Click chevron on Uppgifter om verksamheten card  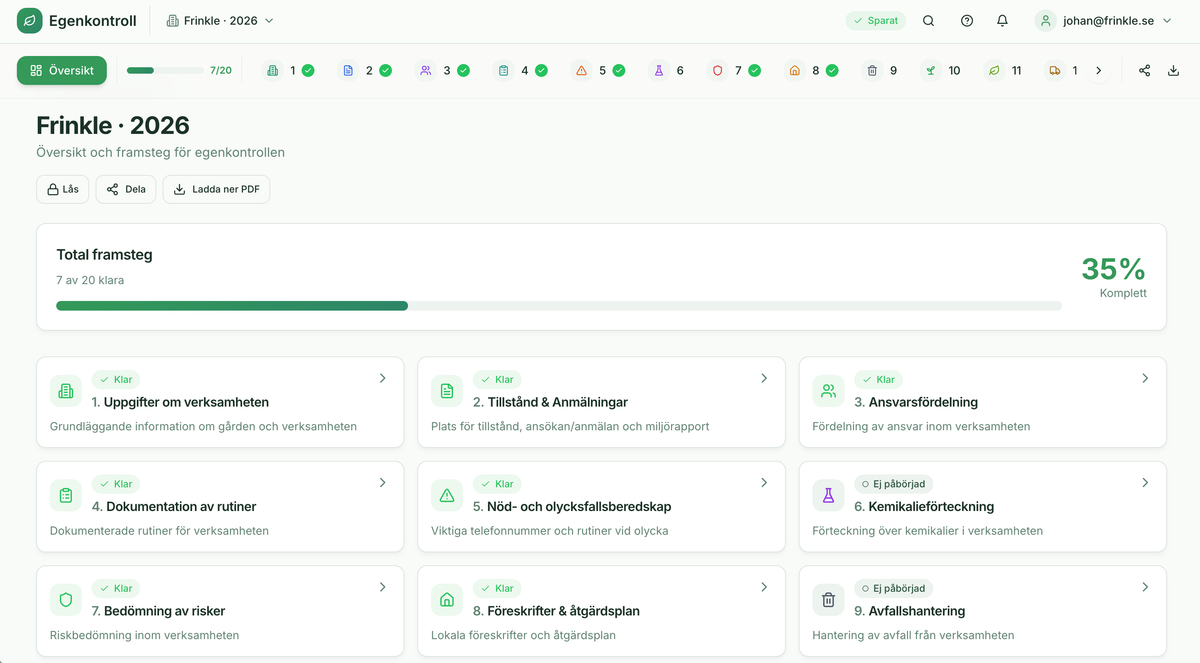(382, 378)
